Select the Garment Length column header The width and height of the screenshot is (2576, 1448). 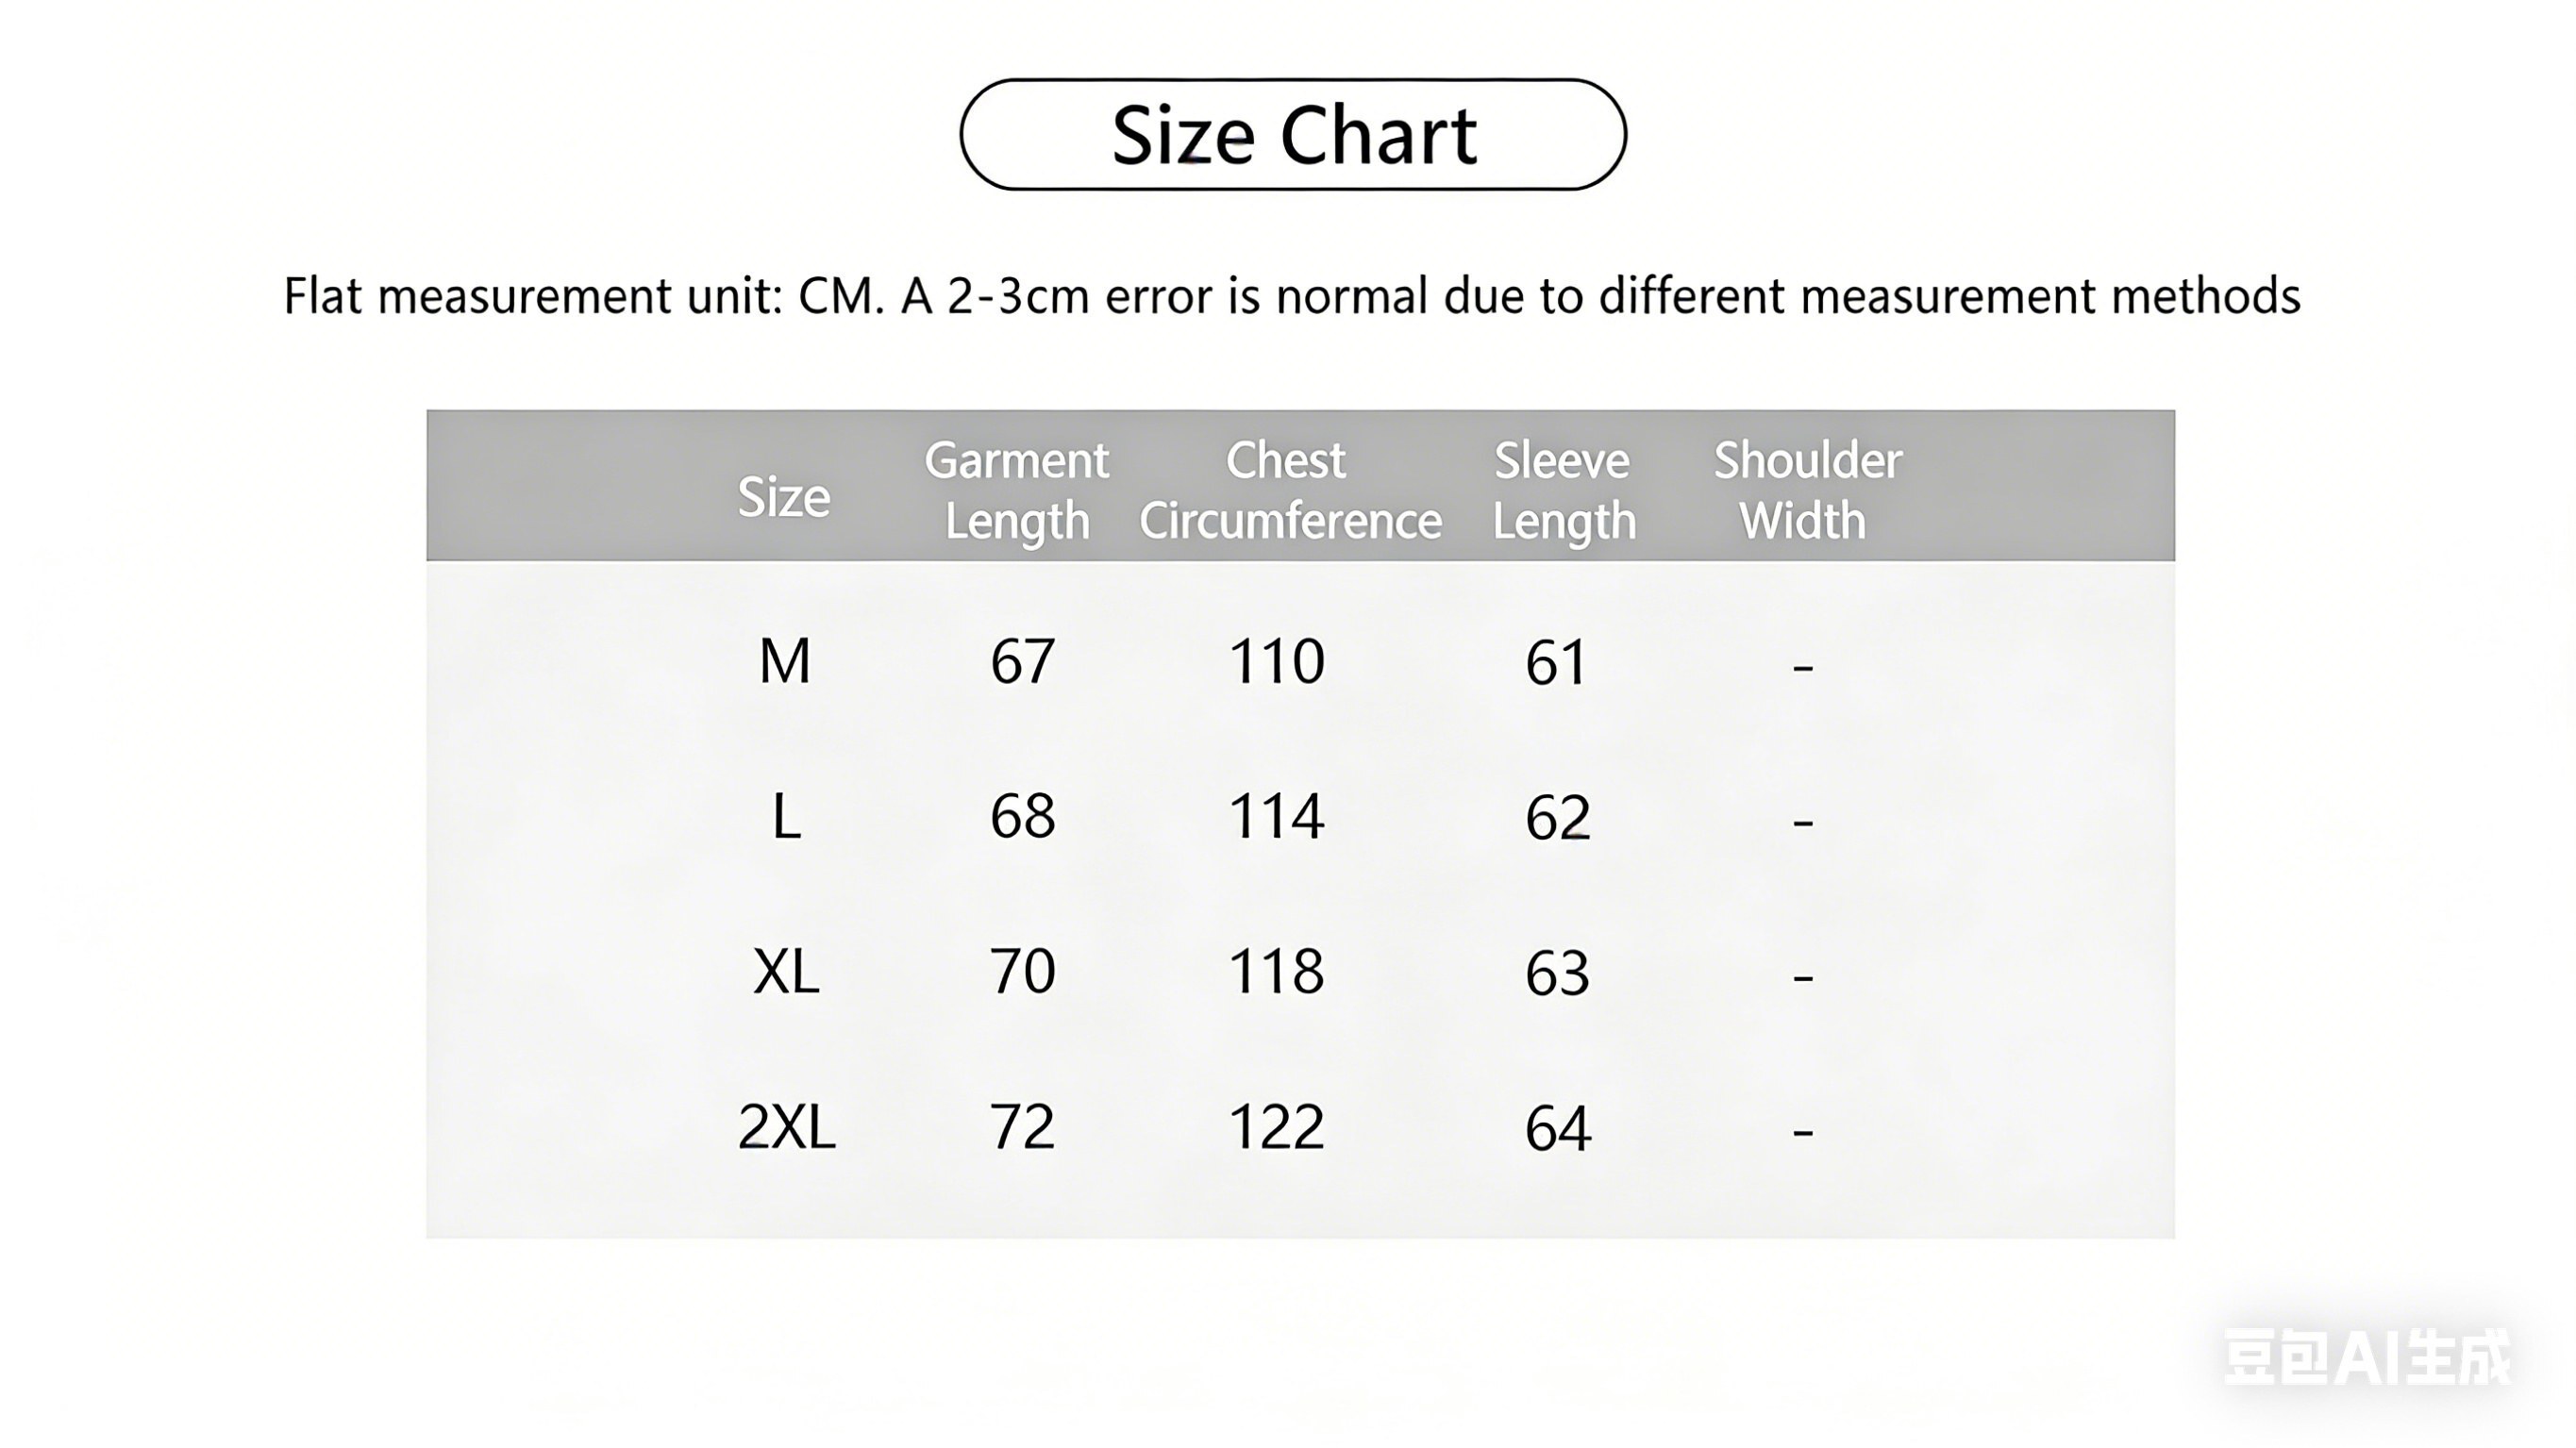point(1017,491)
